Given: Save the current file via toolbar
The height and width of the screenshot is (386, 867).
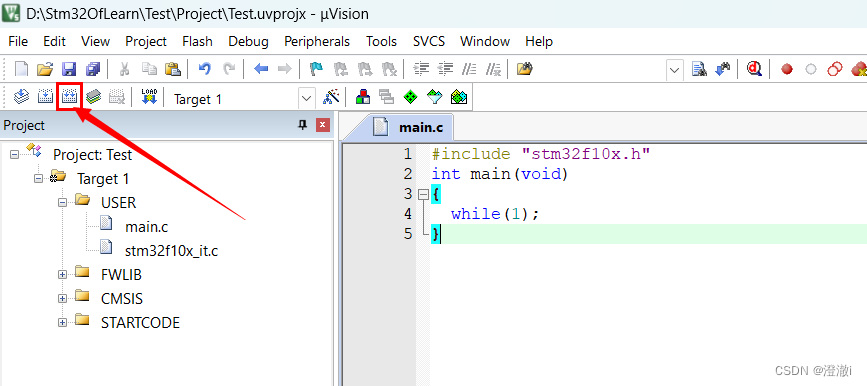Looking at the screenshot, I should coord(69,69).
